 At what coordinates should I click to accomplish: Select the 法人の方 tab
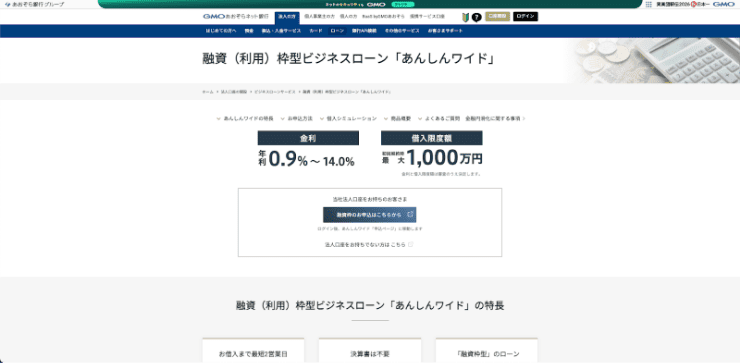[287, 17]
